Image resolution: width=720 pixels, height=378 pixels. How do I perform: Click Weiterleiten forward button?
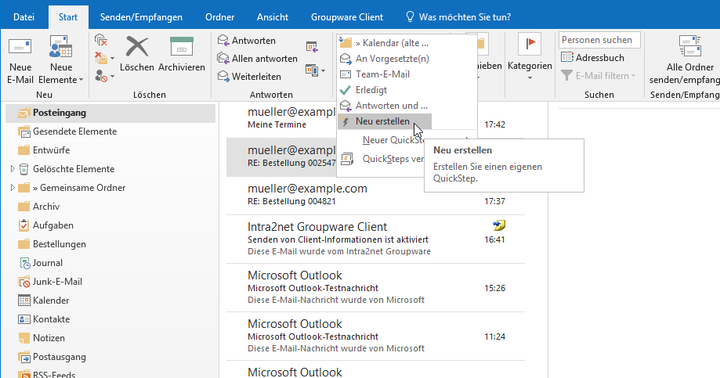[249, 76]
